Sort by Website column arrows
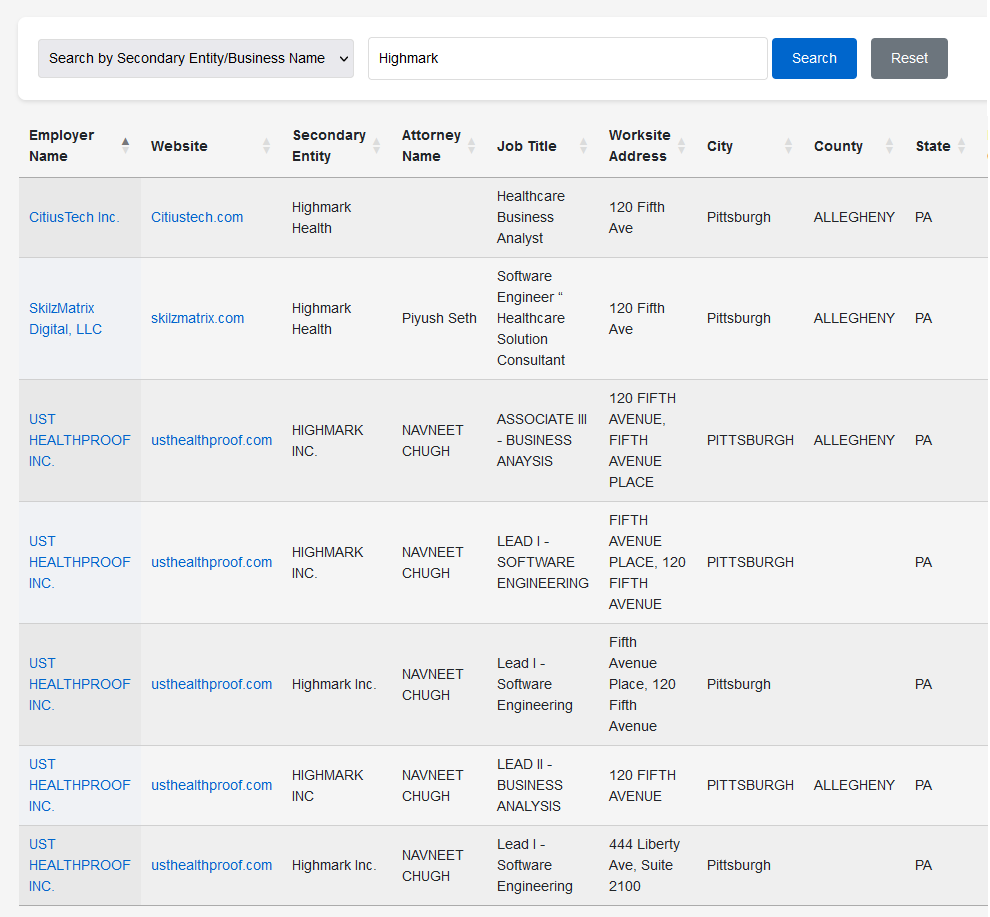The width and height of the screenshot is (990, 917). pos(266,146)
